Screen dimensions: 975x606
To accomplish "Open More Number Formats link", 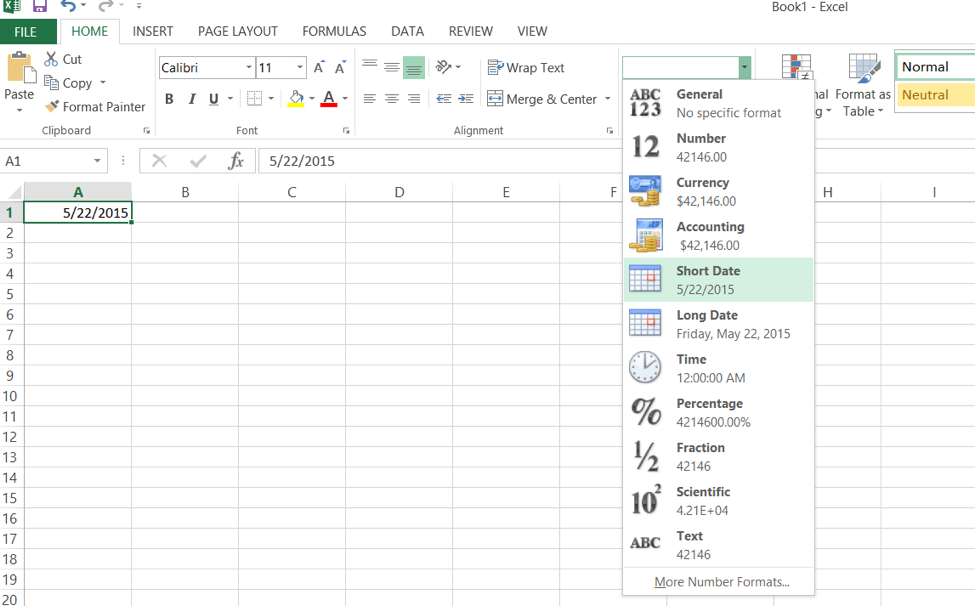I will 722,582.
